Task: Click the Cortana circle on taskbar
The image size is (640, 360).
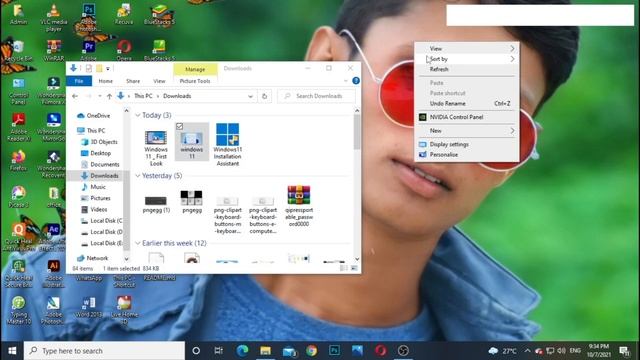Action: click(x=196, y=351)
